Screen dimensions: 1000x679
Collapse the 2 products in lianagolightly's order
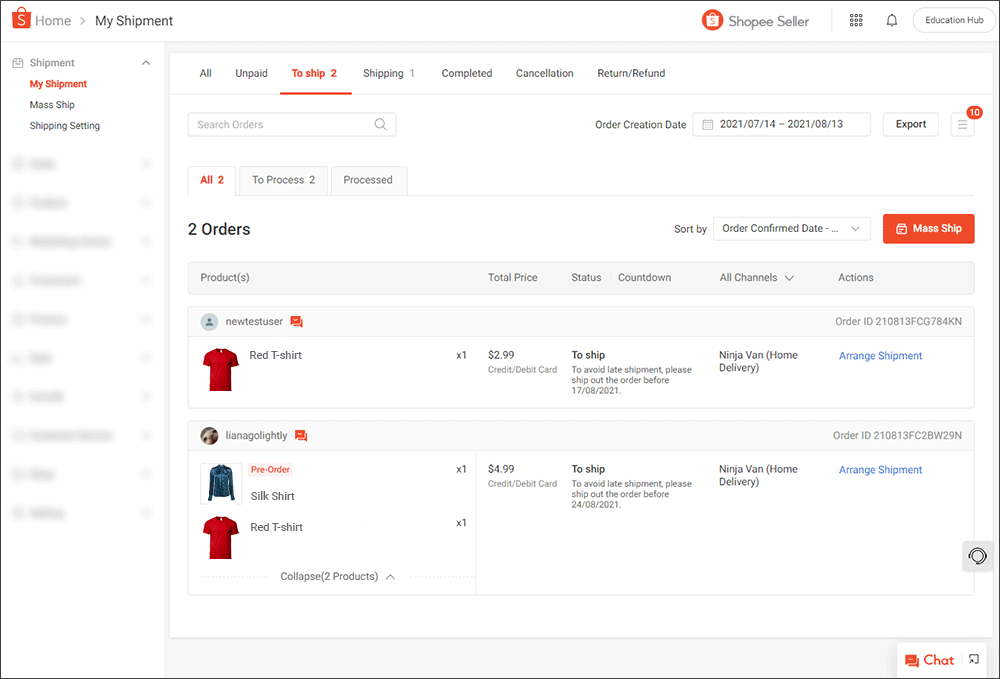pos(331,576)
